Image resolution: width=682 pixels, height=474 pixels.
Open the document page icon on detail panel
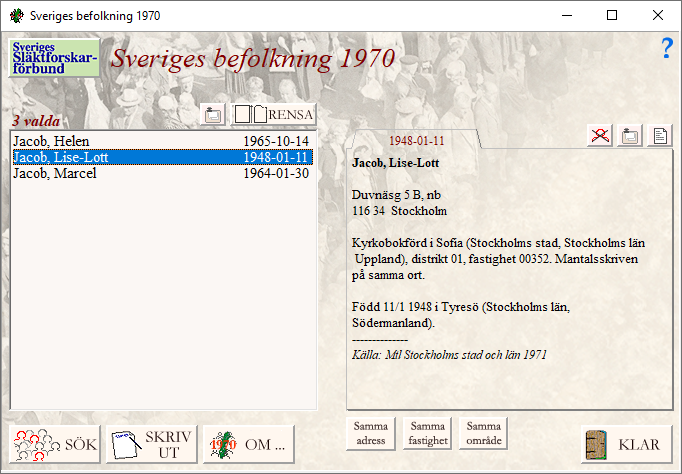tap(660, 135)
